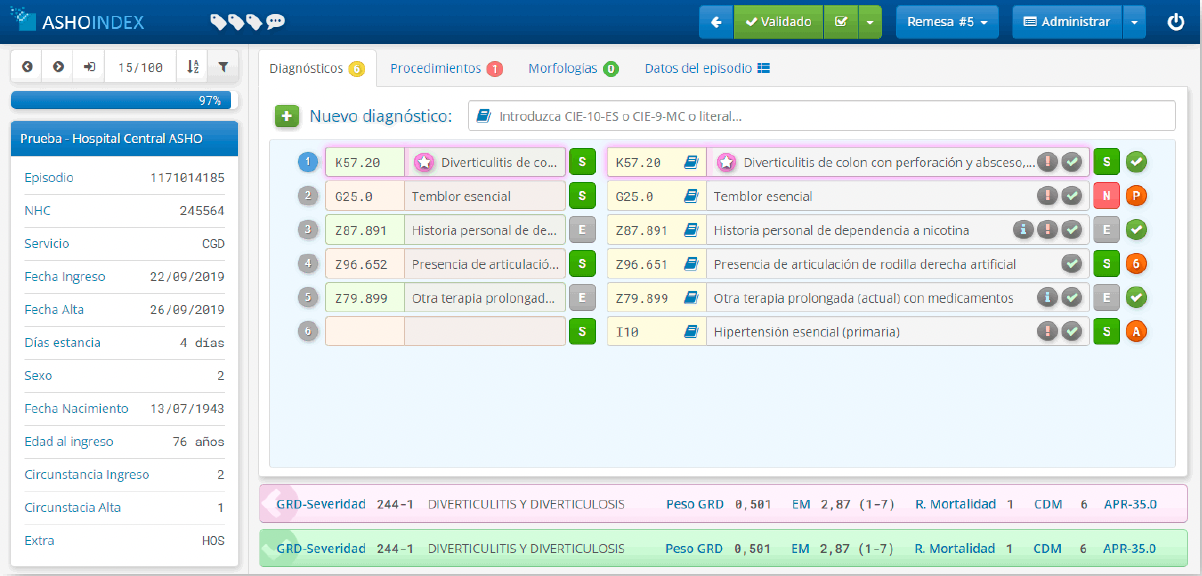The height and width of the screenshot is (576, 1202).
Task: Click book icon next to Z96.651
Action: click(690, 264)
